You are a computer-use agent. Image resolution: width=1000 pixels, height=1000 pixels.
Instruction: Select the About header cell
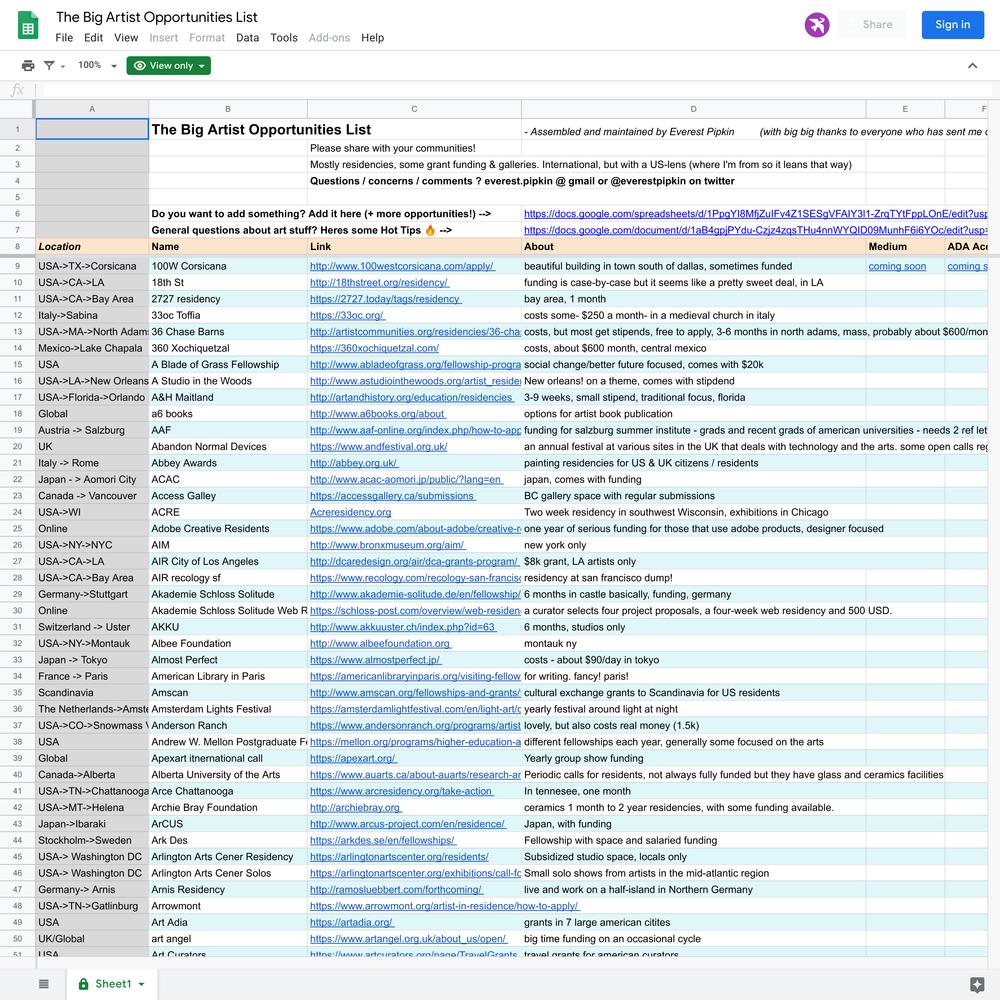click(x=693, y=246)
